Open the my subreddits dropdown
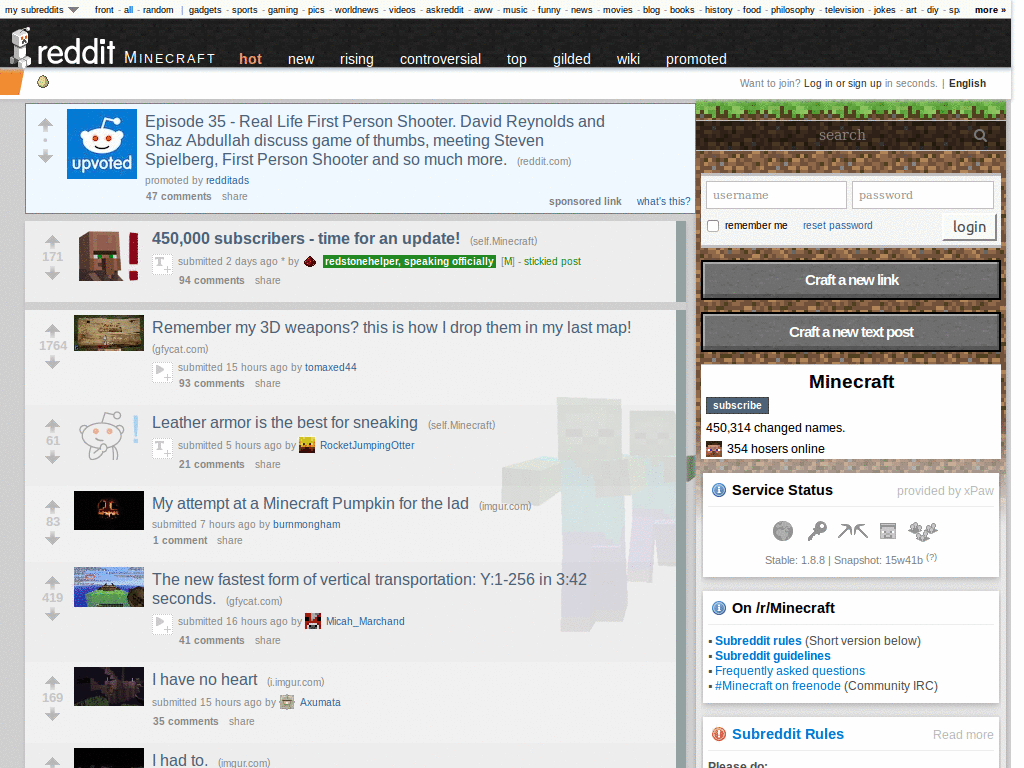The width and height of the screenshot is (1024, 768). click(x=42, y=10)
